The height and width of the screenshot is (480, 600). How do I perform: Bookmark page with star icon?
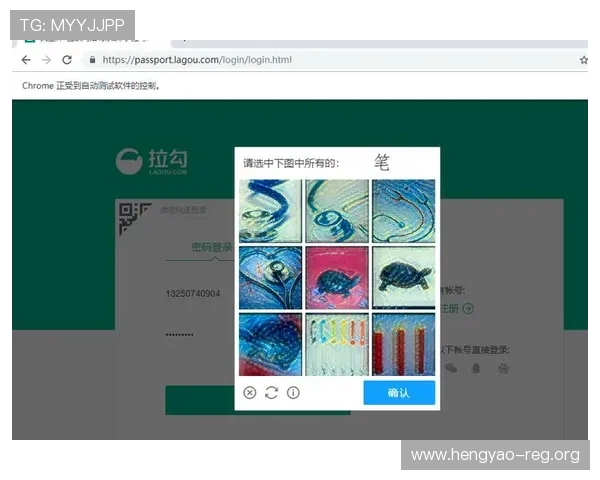point(583,60)
